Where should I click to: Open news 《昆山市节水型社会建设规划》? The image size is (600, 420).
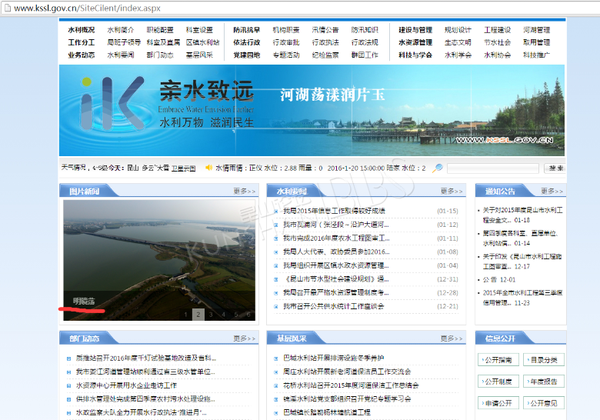[x=336, y=279]
